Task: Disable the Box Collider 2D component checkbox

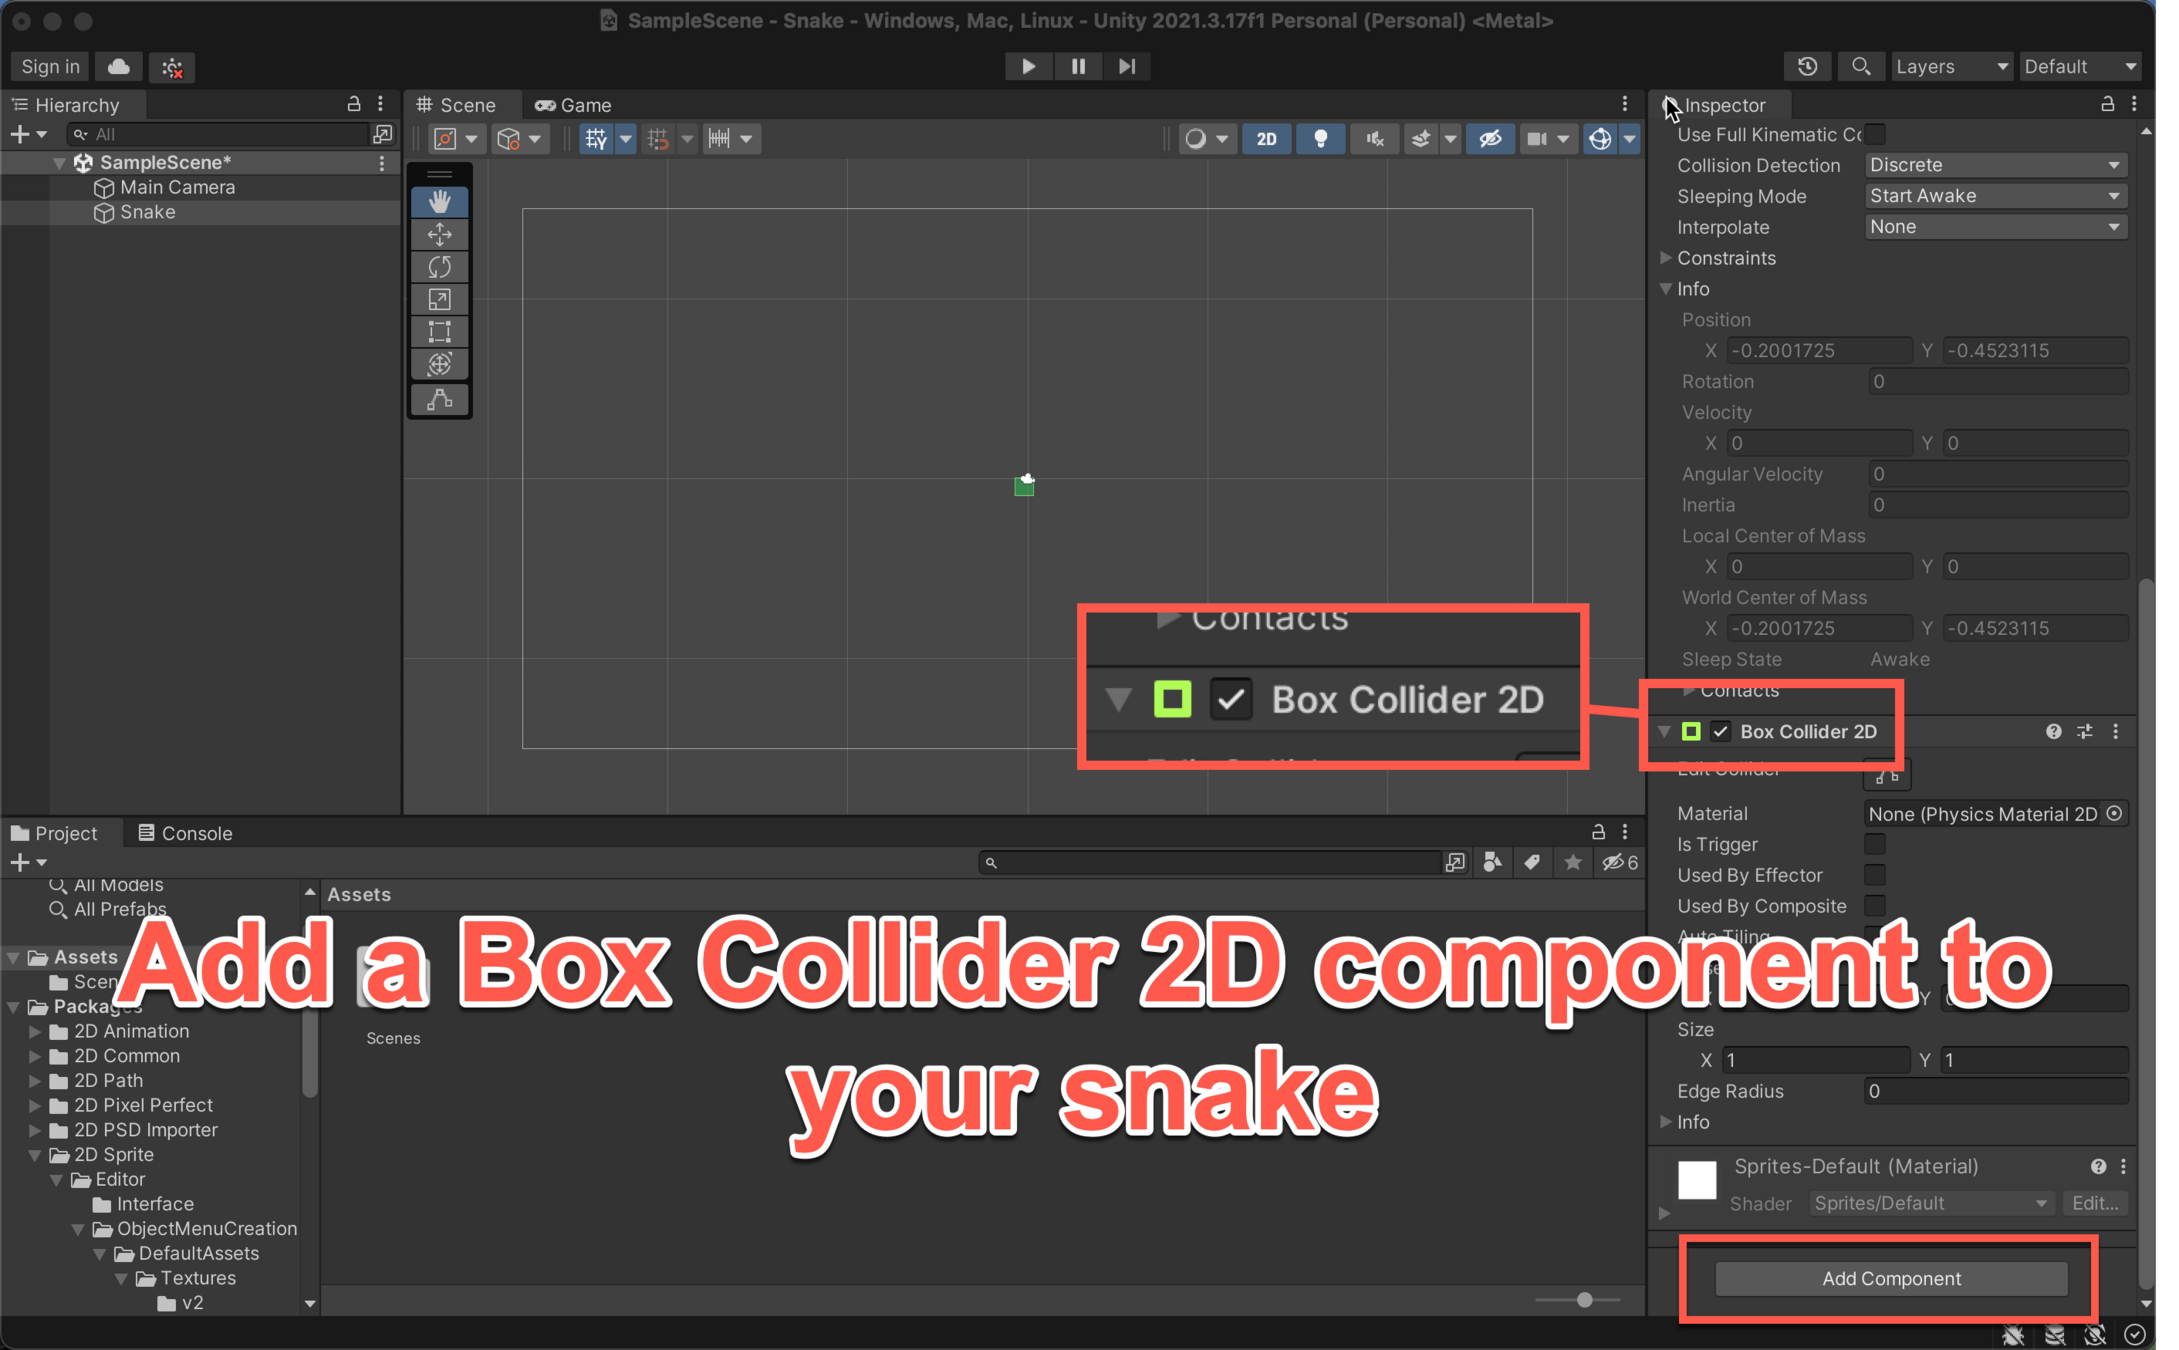Action: [1720, 731]
